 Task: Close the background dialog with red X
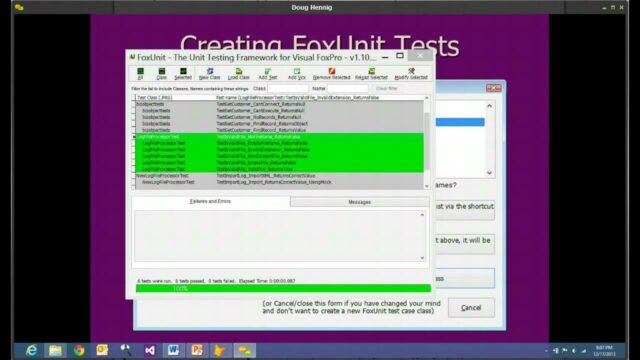coord(494,88)
